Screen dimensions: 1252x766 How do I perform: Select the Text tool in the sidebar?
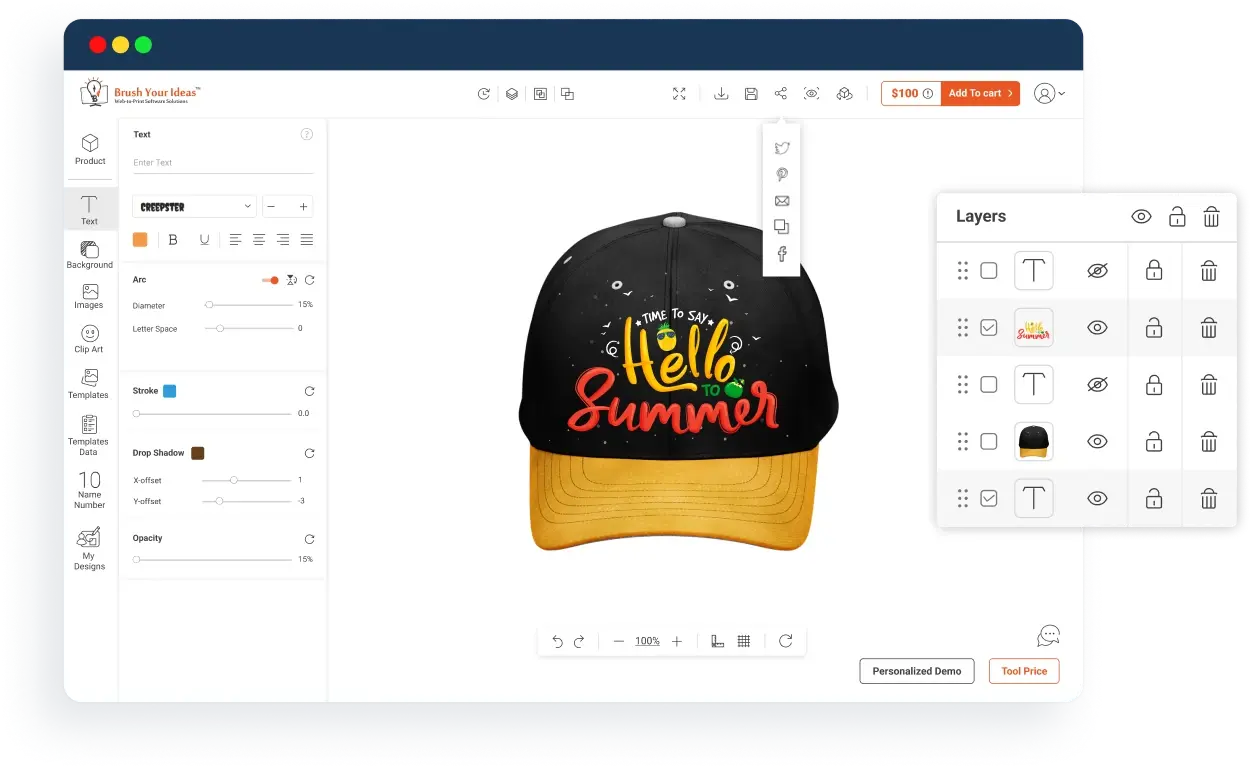[89, 208]
